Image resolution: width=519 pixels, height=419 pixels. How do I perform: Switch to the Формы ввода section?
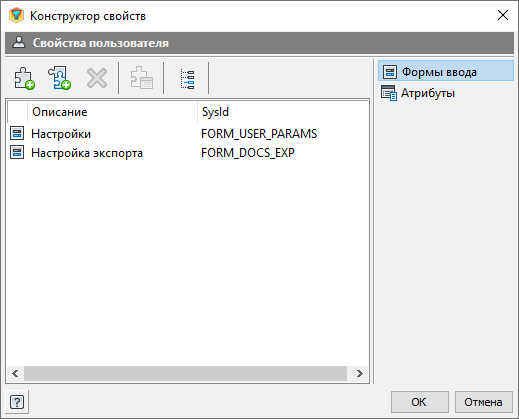[x=446, y=72]
